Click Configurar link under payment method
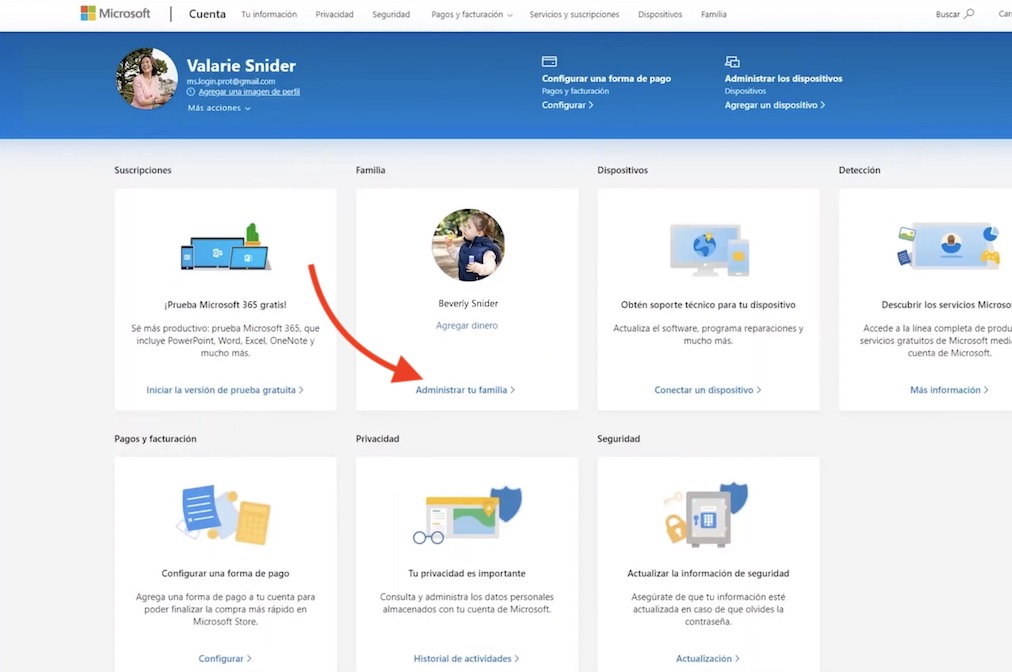The width and height of the screenshot is (1012, 672). [x=567, y=105]
